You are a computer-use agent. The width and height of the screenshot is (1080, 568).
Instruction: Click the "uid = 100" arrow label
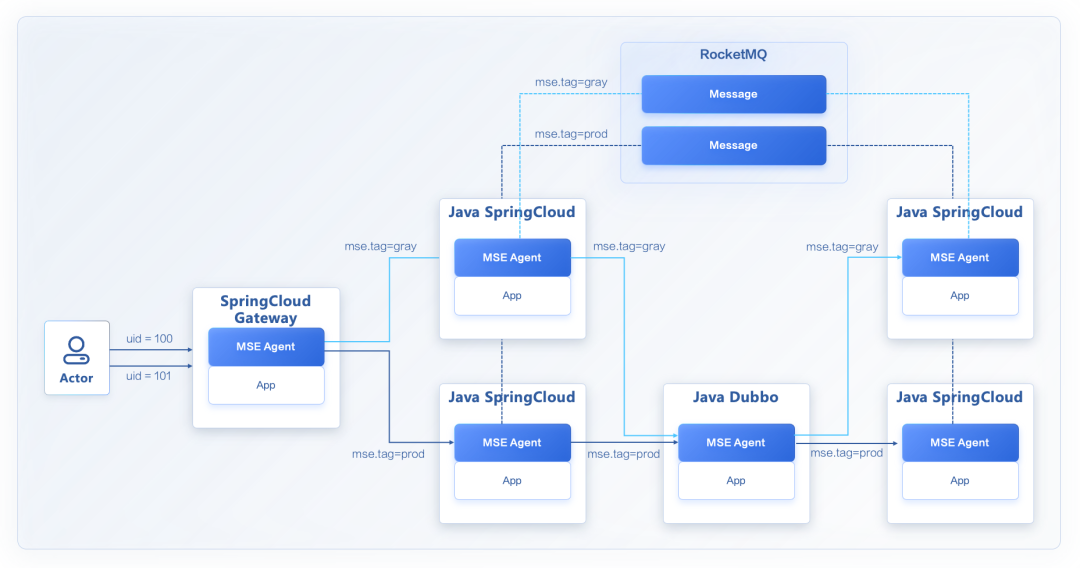pos(149,339)
